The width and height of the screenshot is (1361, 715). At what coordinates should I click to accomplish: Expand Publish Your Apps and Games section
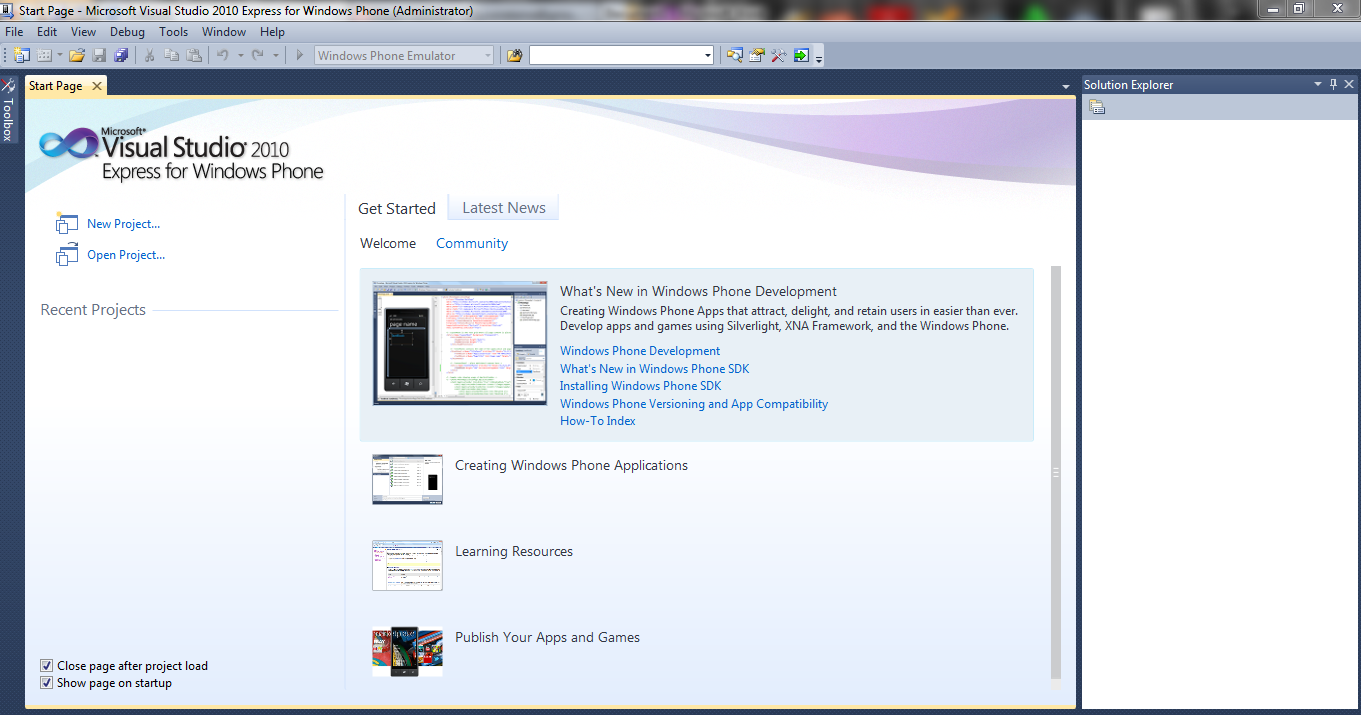[547, 637]
